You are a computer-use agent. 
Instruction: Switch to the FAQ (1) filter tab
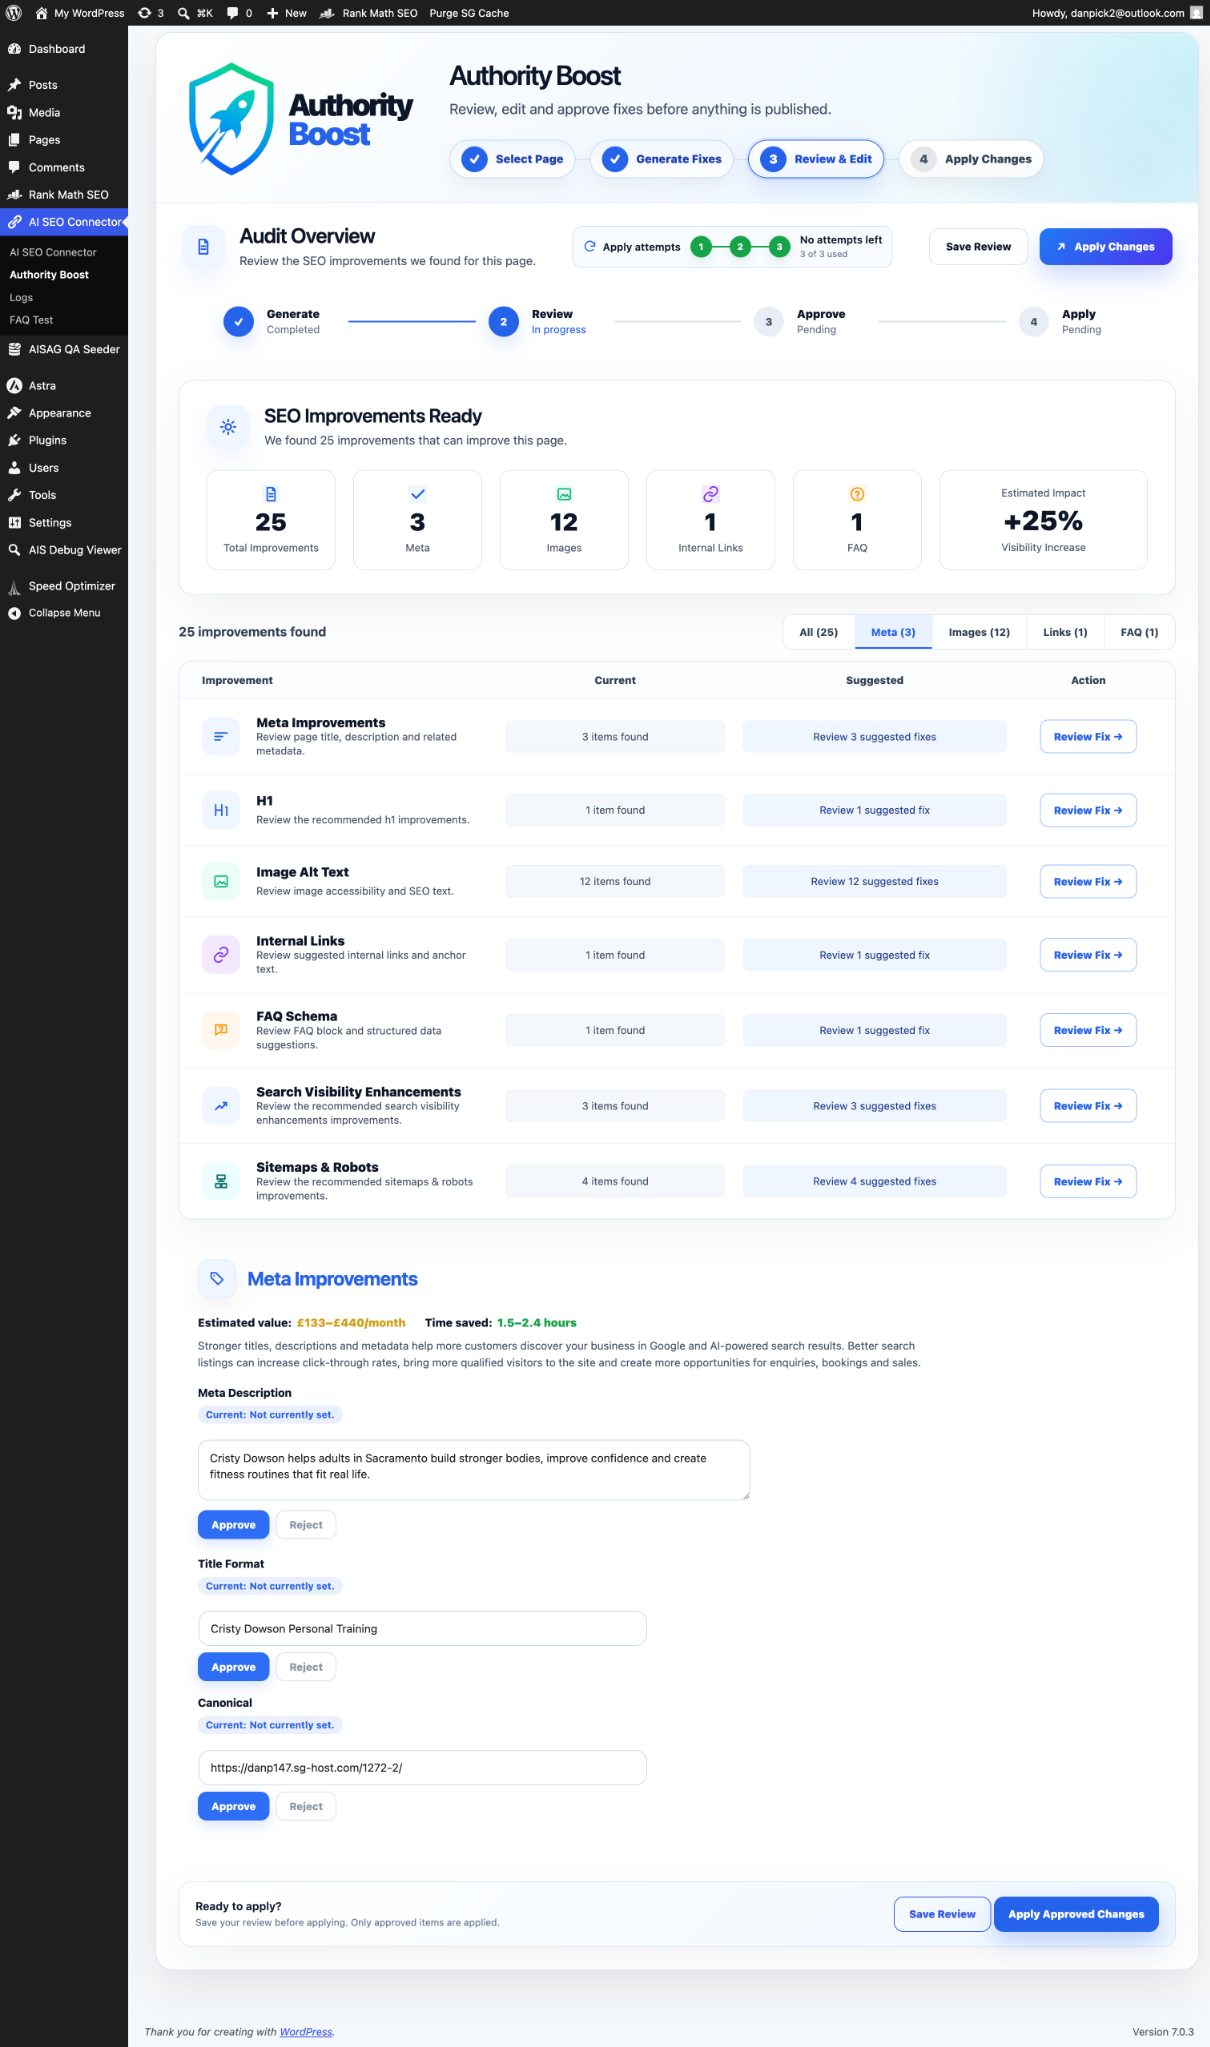coord(1139,632)
